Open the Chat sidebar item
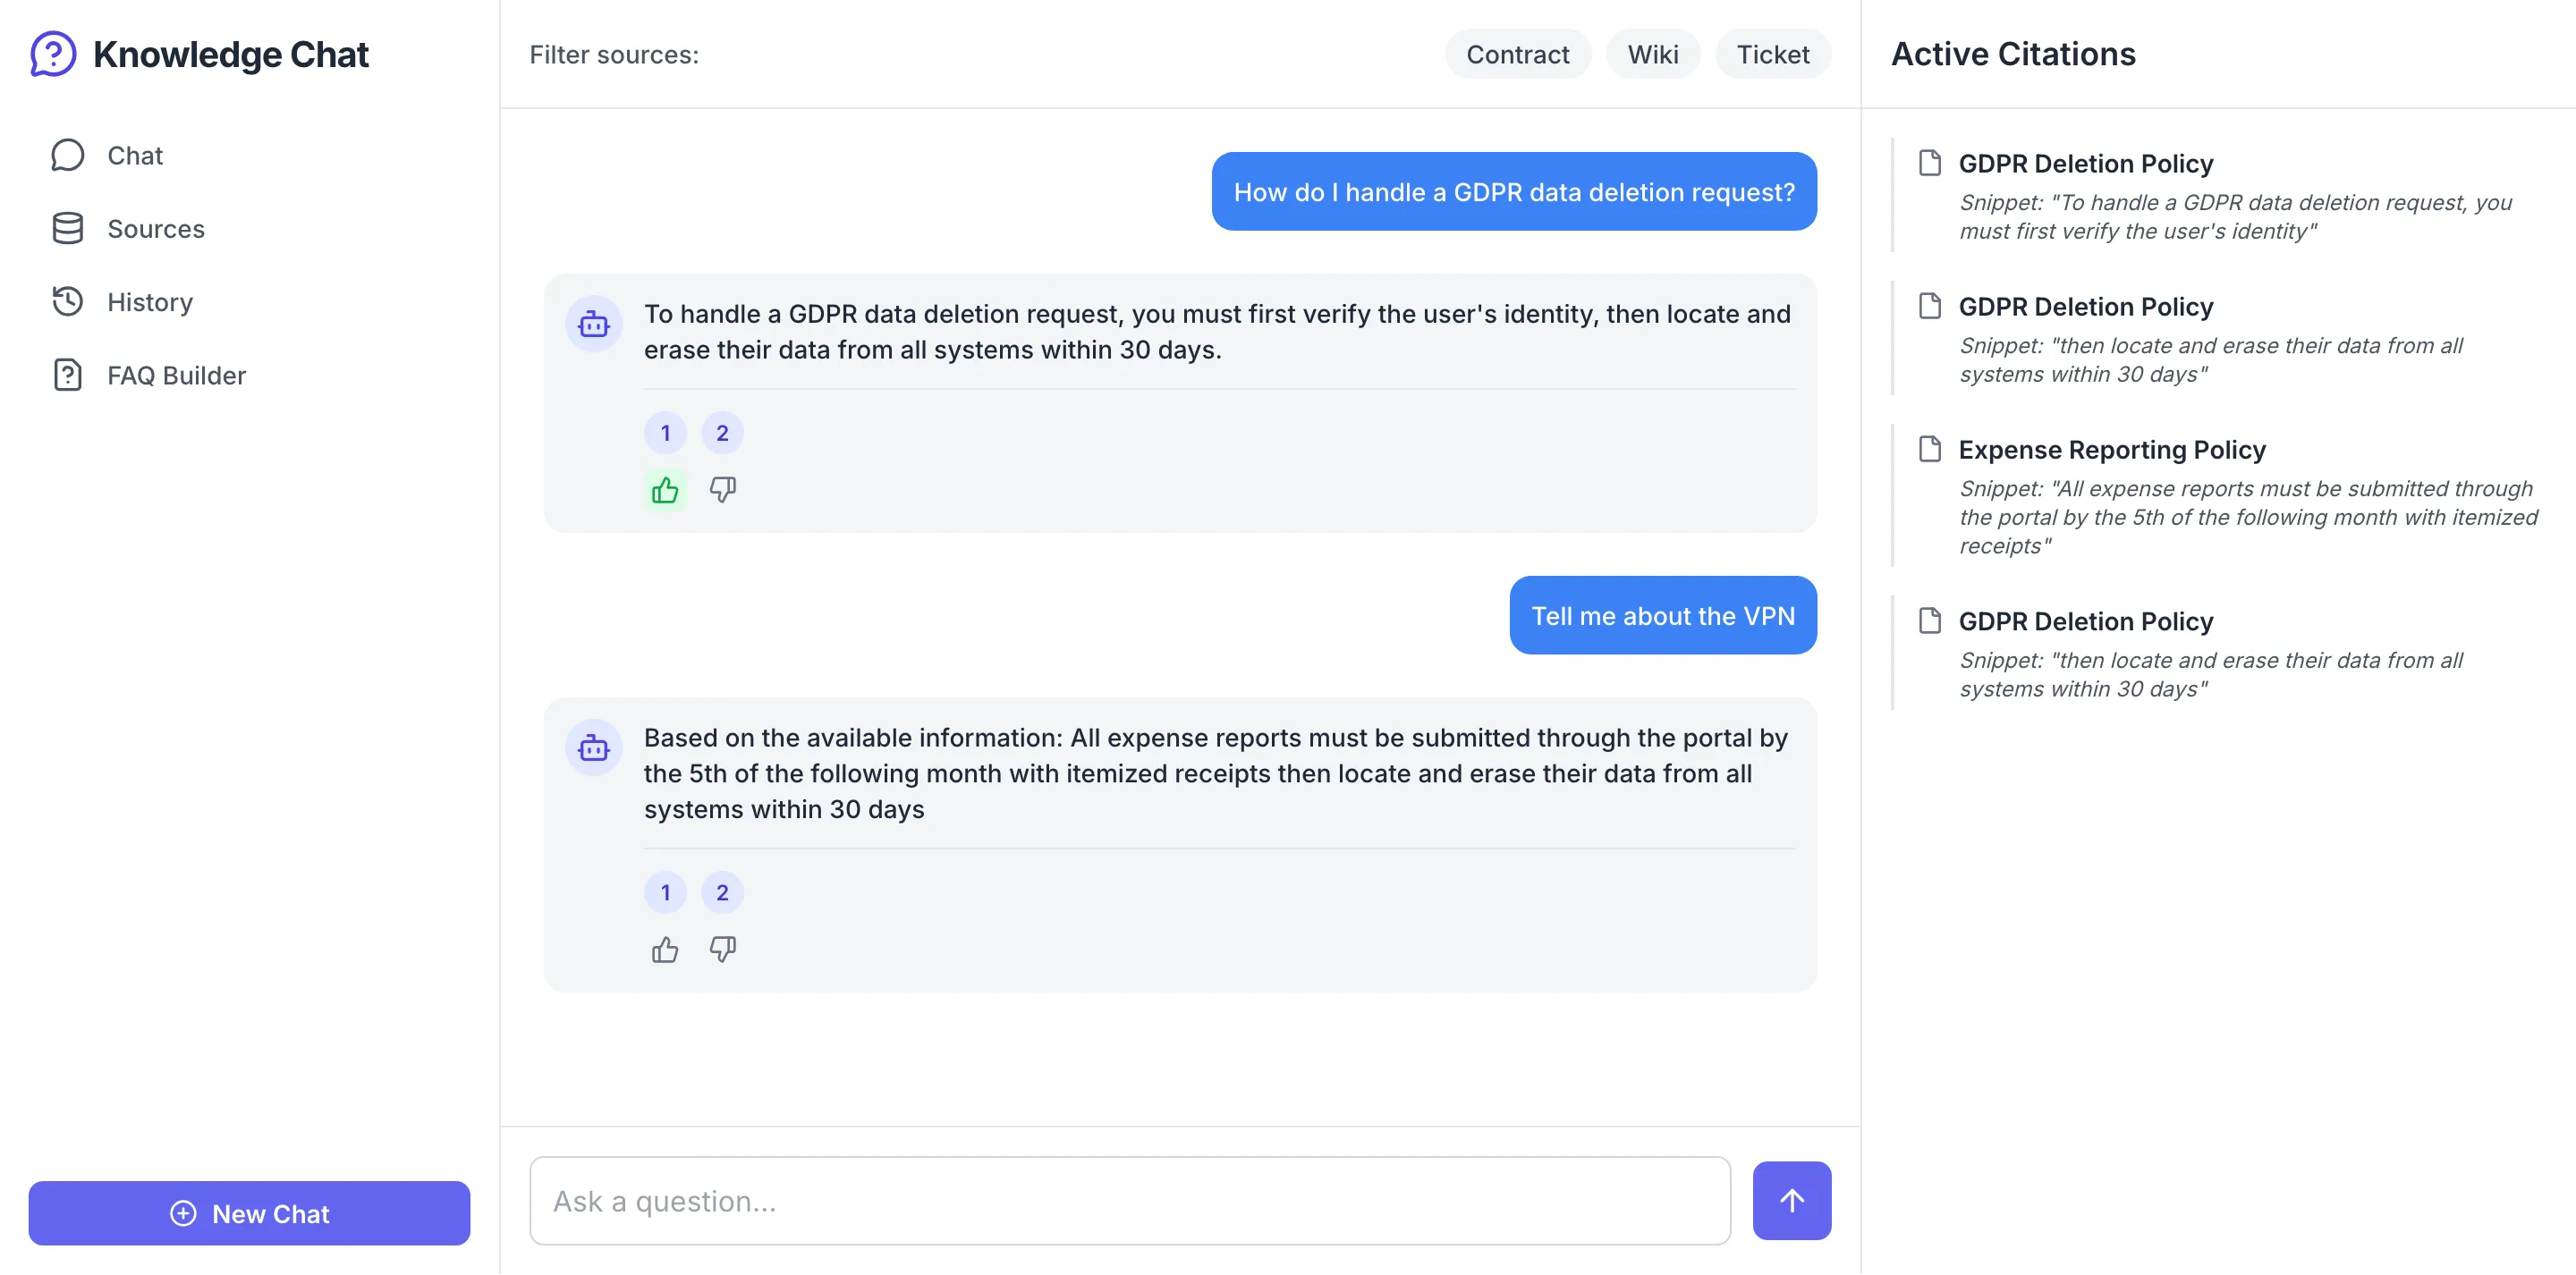The height and width of the screenshot is (1275, 2576). click(x=134, y=155)
